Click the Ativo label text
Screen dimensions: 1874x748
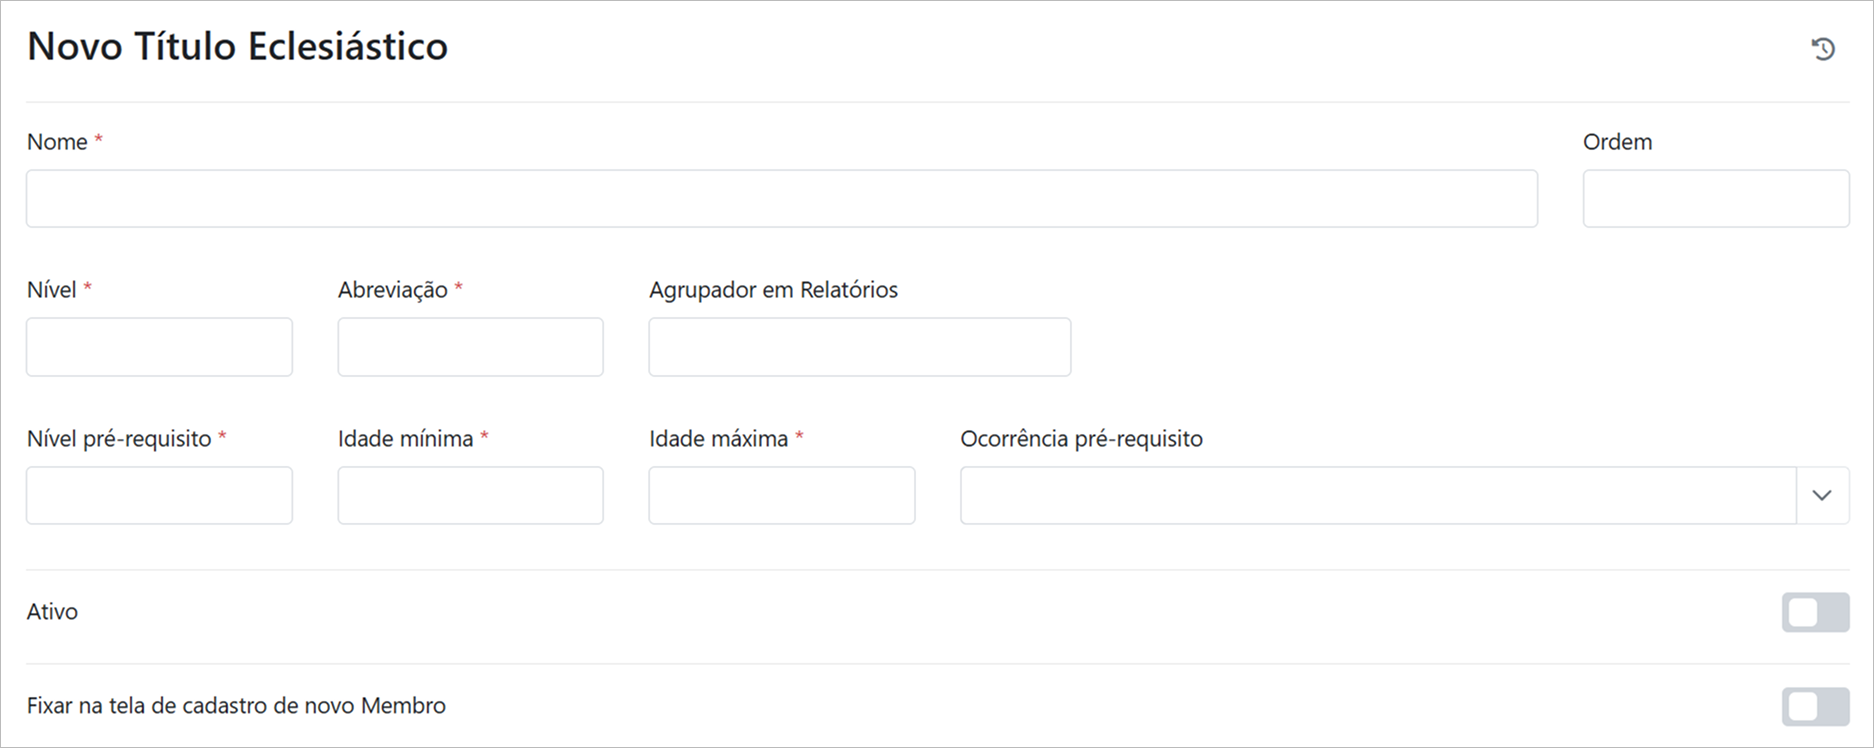(x=52, y=612)
